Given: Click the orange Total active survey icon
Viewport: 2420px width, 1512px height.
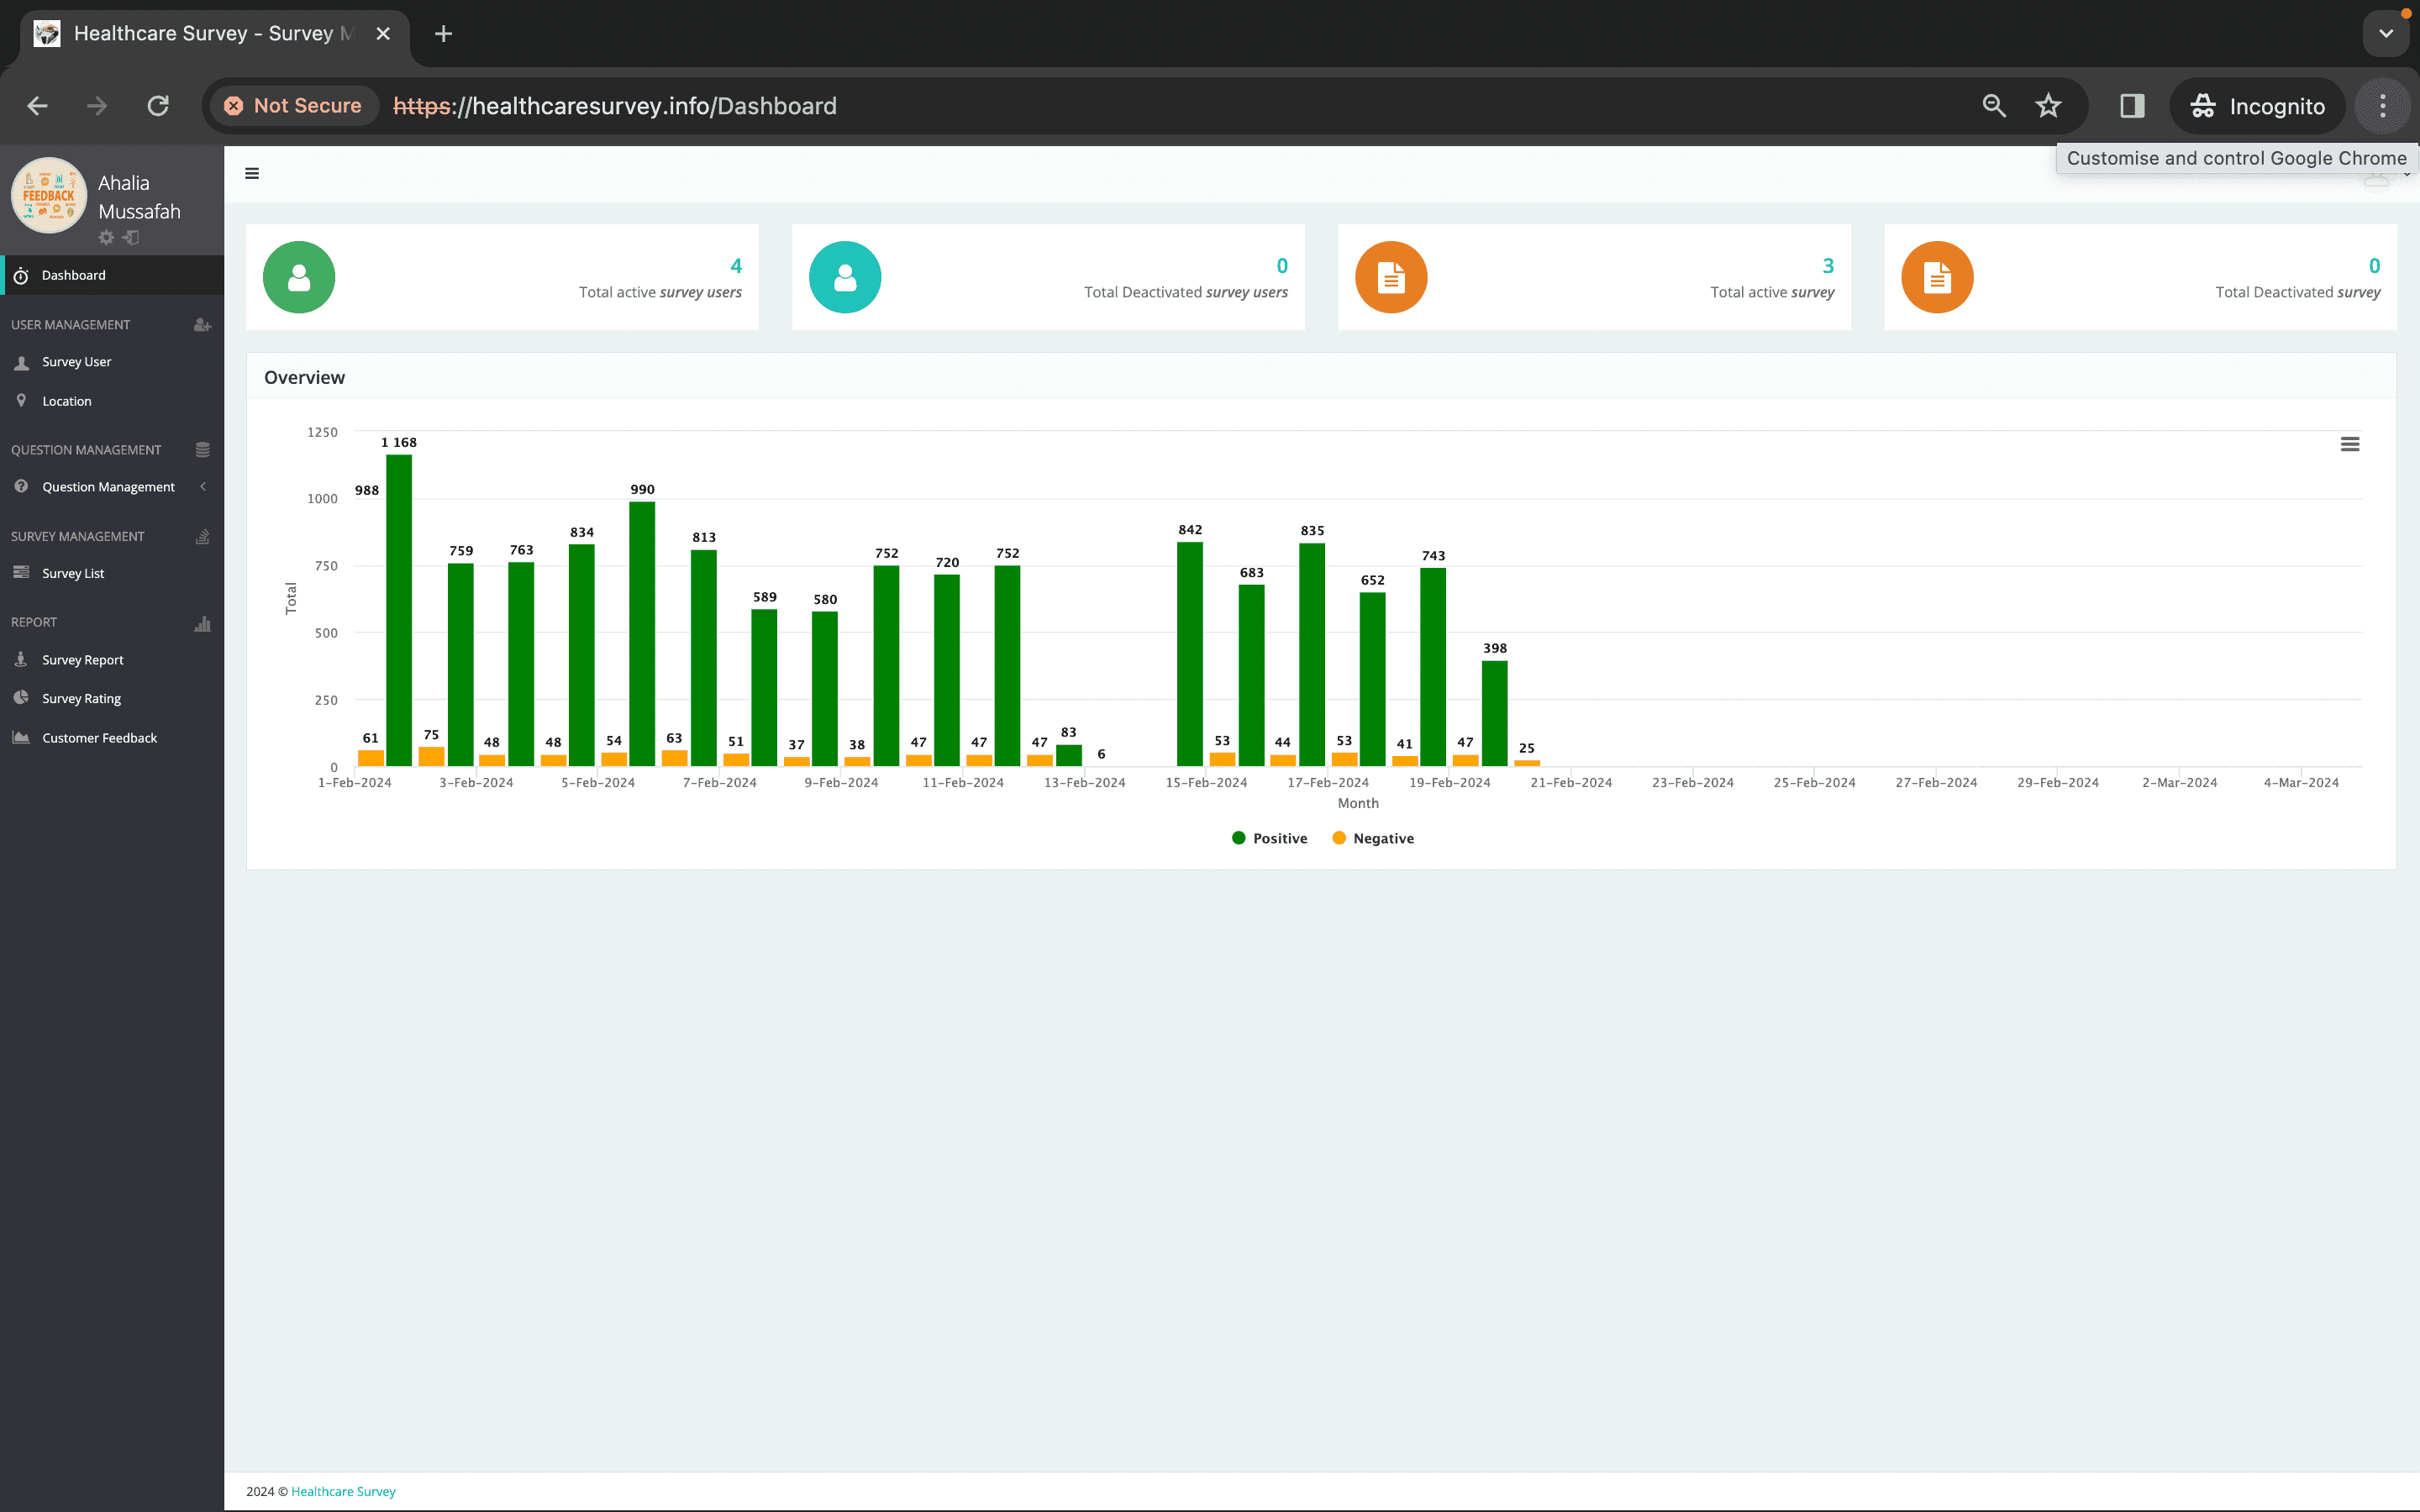Looking at the screenshot, I should click(x=1390, y=277).
